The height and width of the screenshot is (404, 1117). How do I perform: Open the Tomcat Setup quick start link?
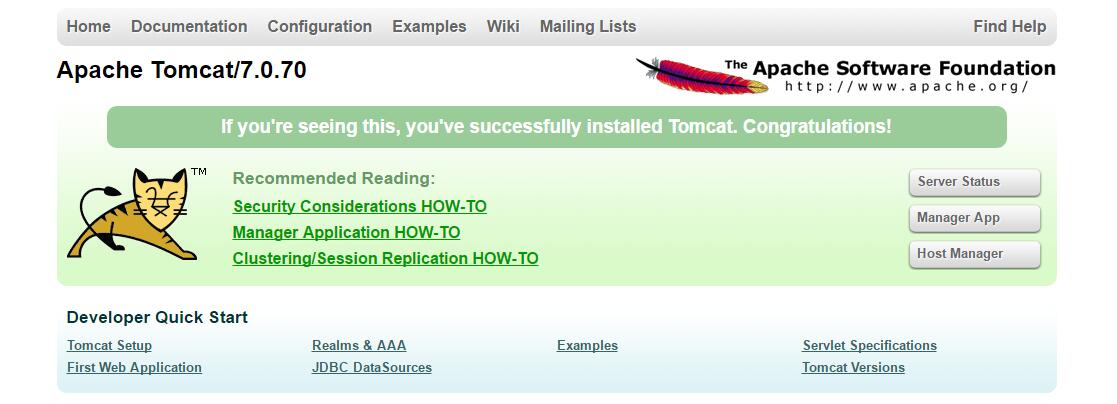[x=109, y=346]
